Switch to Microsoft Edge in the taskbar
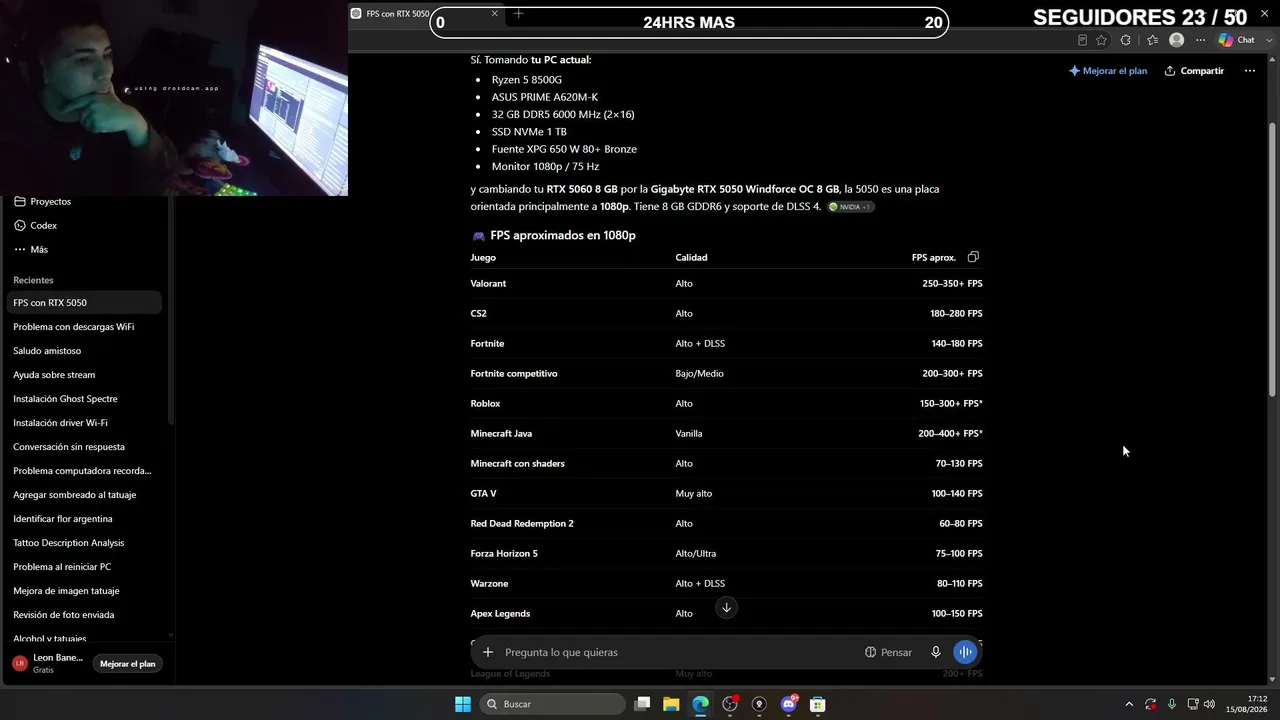1280x720 pixels. coord(701,704)
